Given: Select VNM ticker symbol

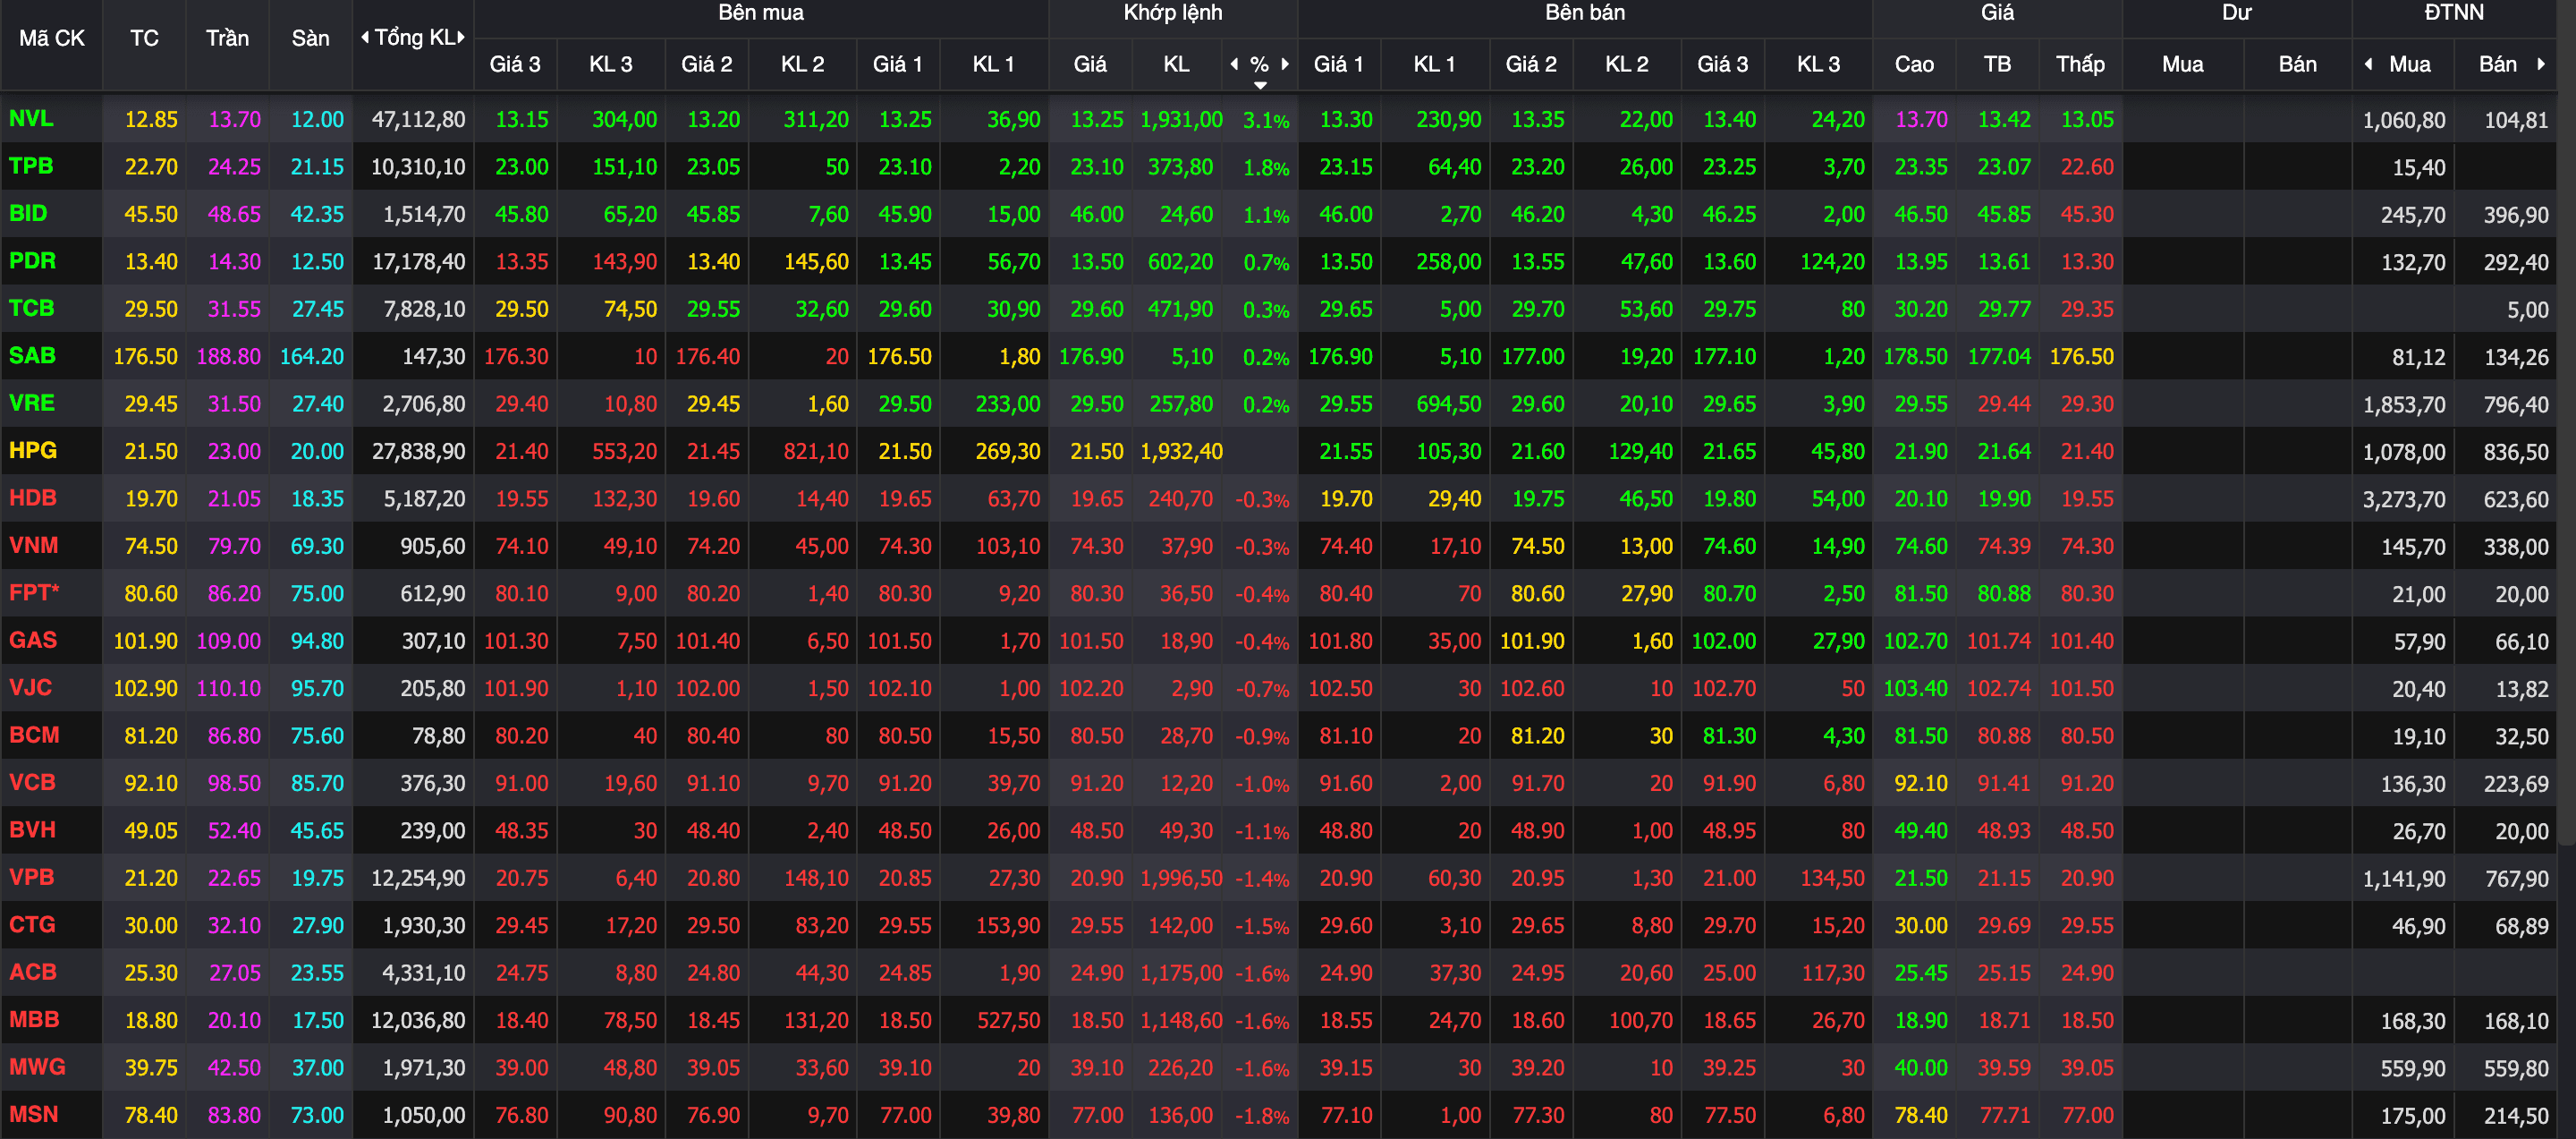Looking at the screenshot, I should (x=33, y=545).
